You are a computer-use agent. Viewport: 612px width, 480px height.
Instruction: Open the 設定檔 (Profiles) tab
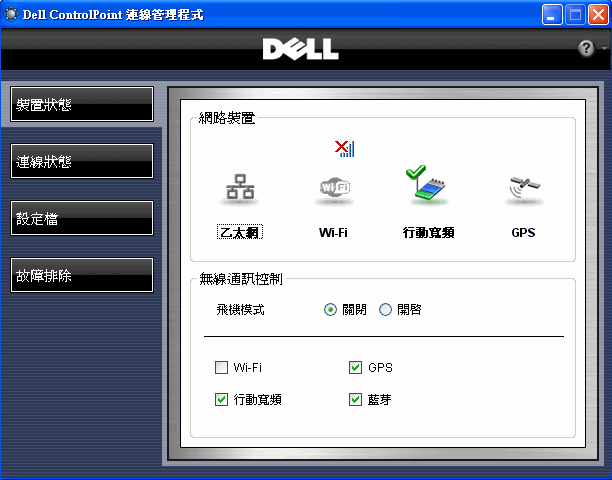pyautogui.click(x=82, y=218)
